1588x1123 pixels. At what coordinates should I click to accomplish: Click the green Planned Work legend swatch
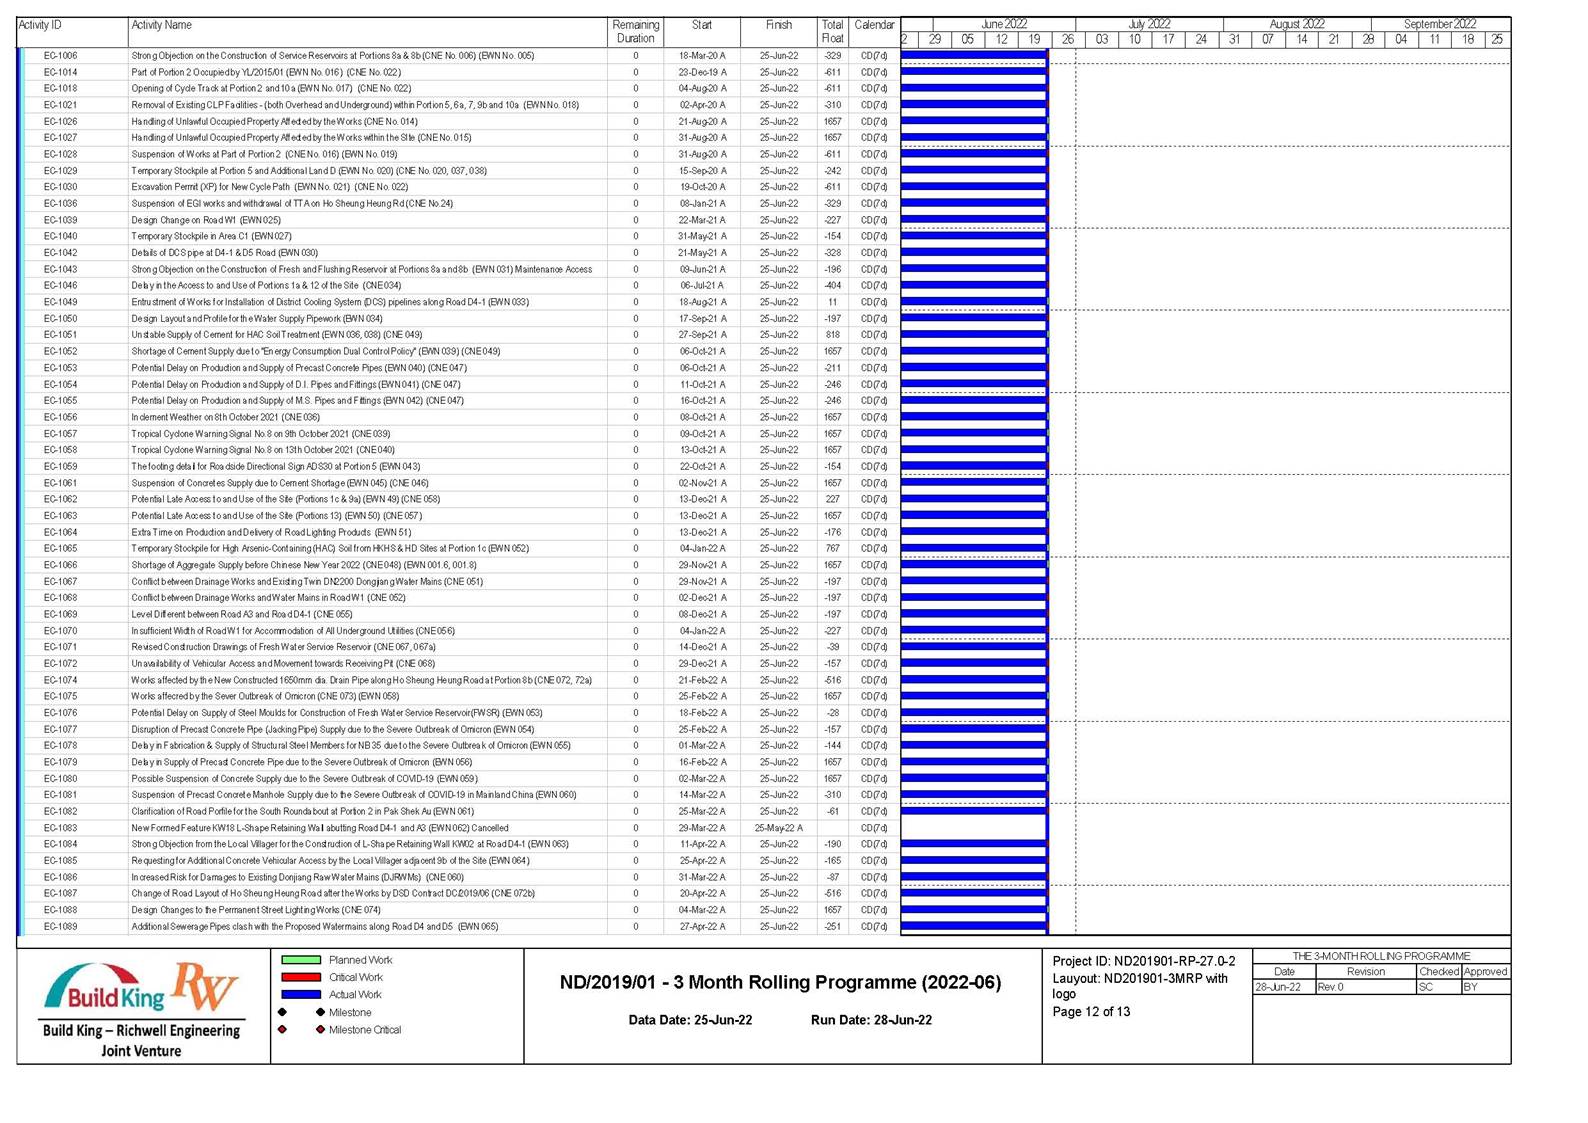301,960
